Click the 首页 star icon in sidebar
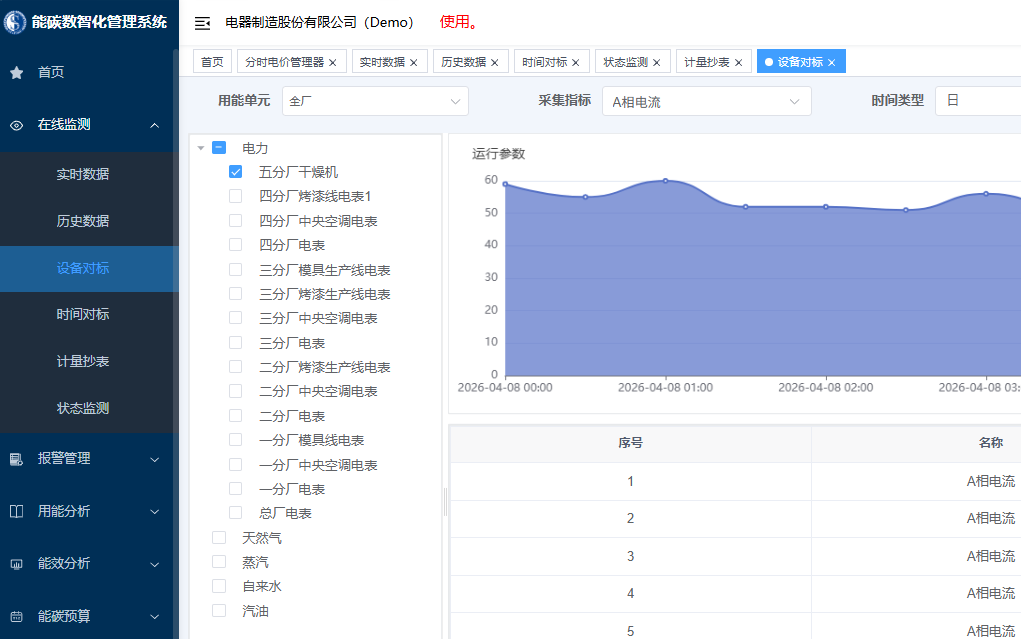Viewport: 1021px width, 639px height. pyautogui.click(x=16, y=72)
